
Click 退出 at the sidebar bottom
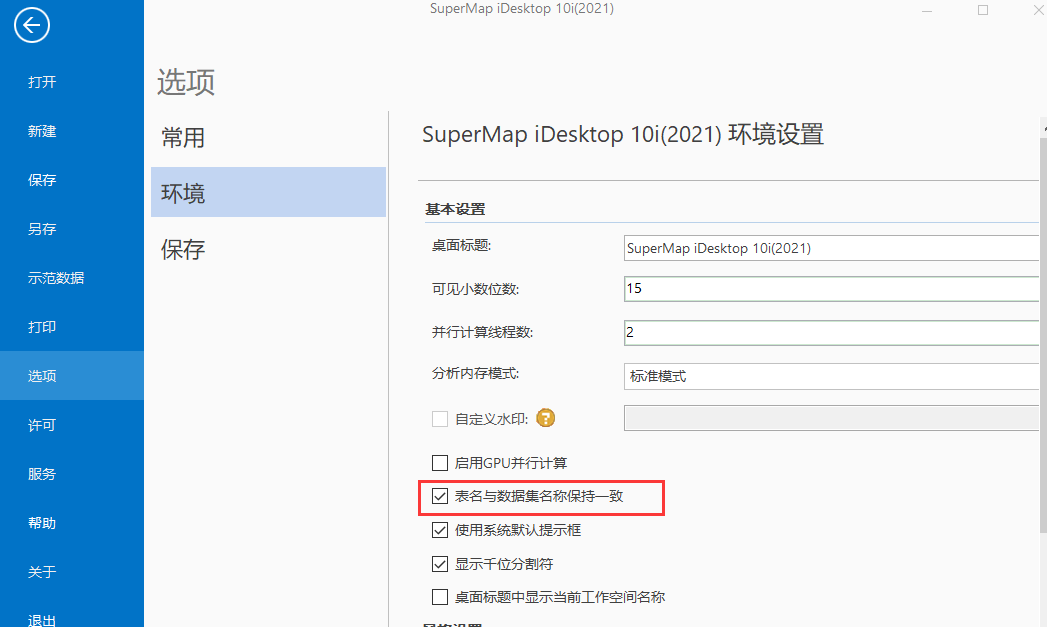[x=42, y=620]
